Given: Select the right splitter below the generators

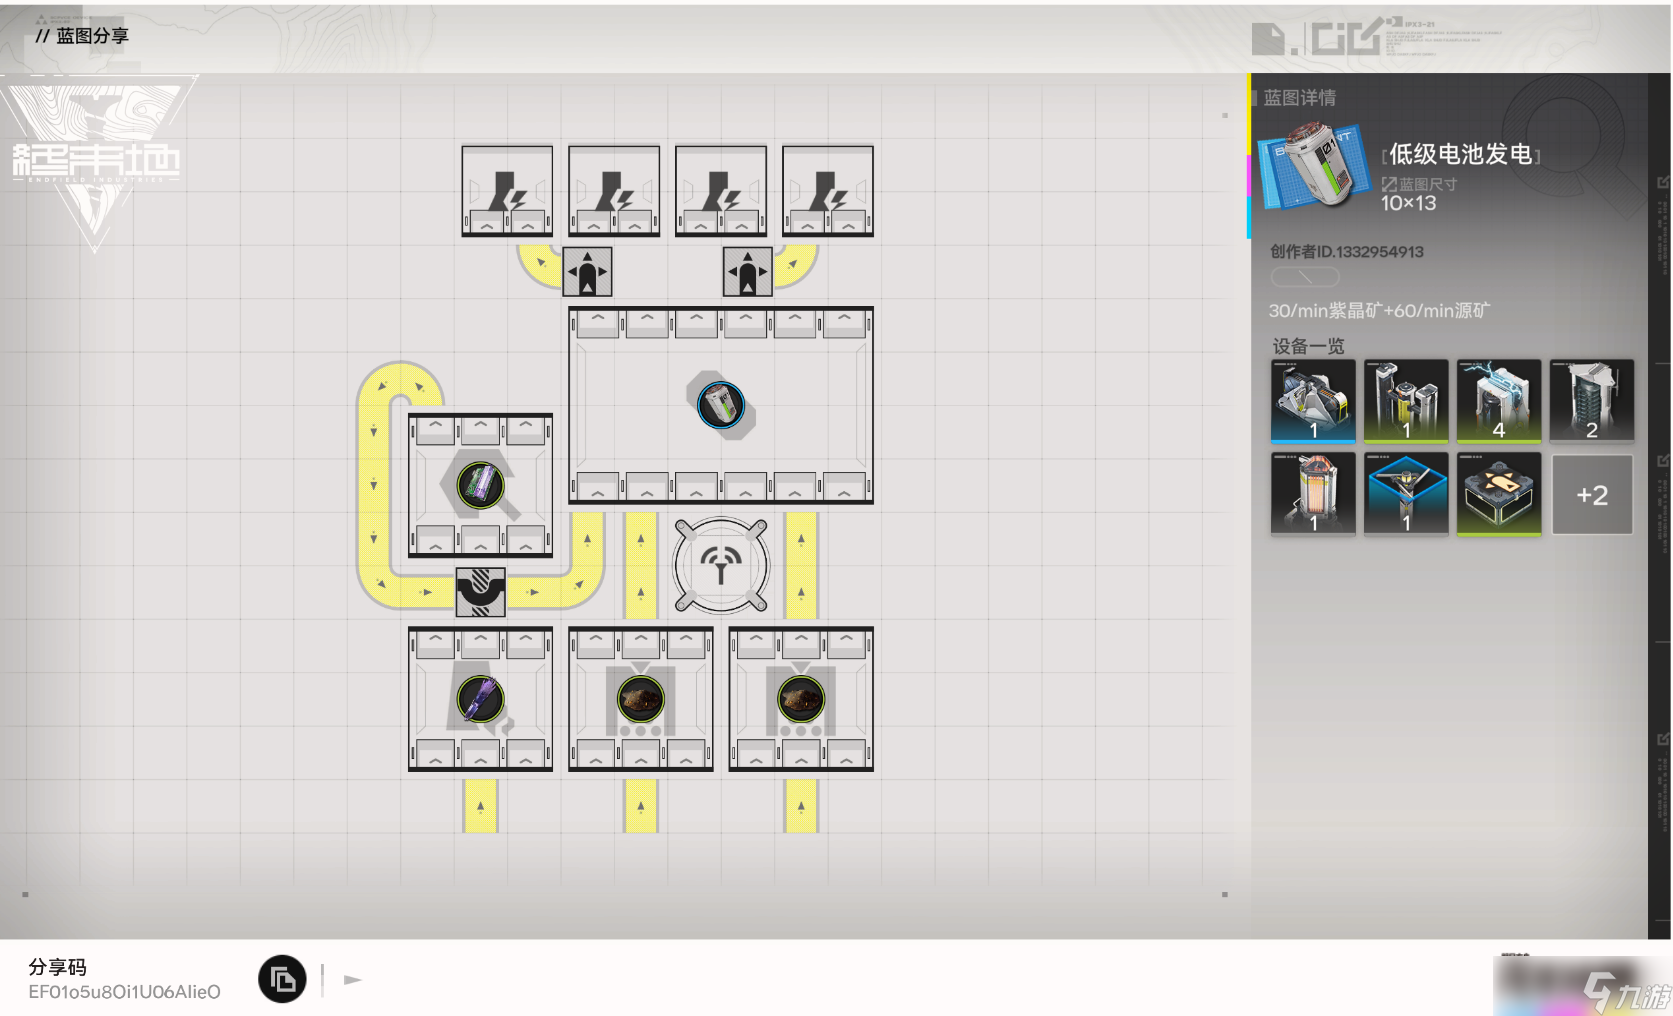Looking at the screenshot, I should [x=748, y=272].
